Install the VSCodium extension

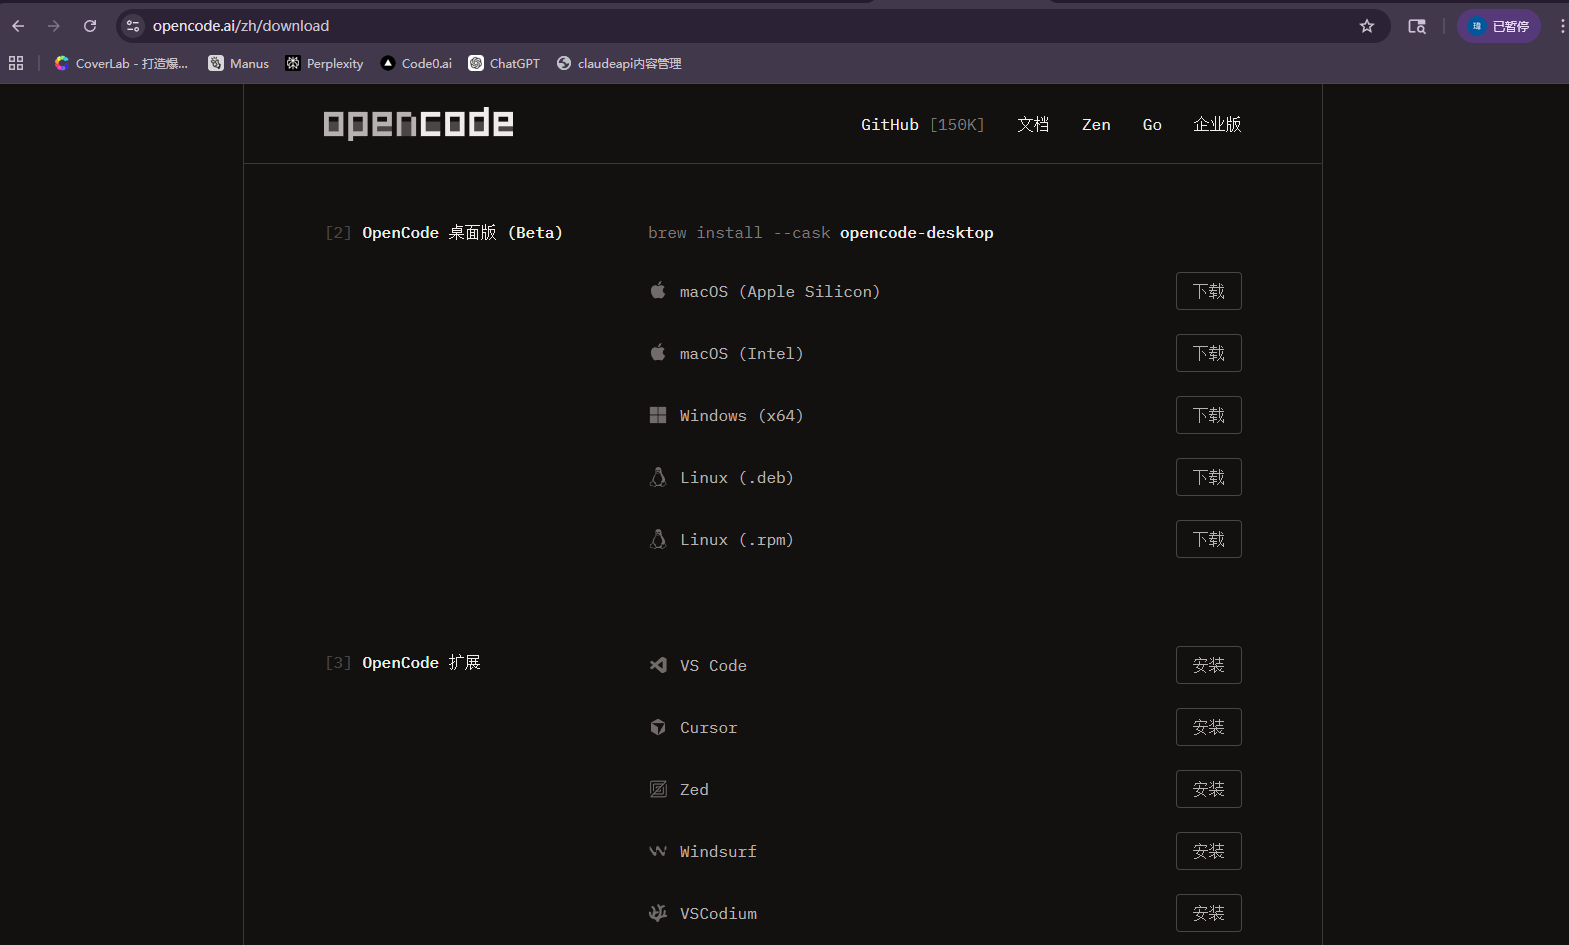1209,913
